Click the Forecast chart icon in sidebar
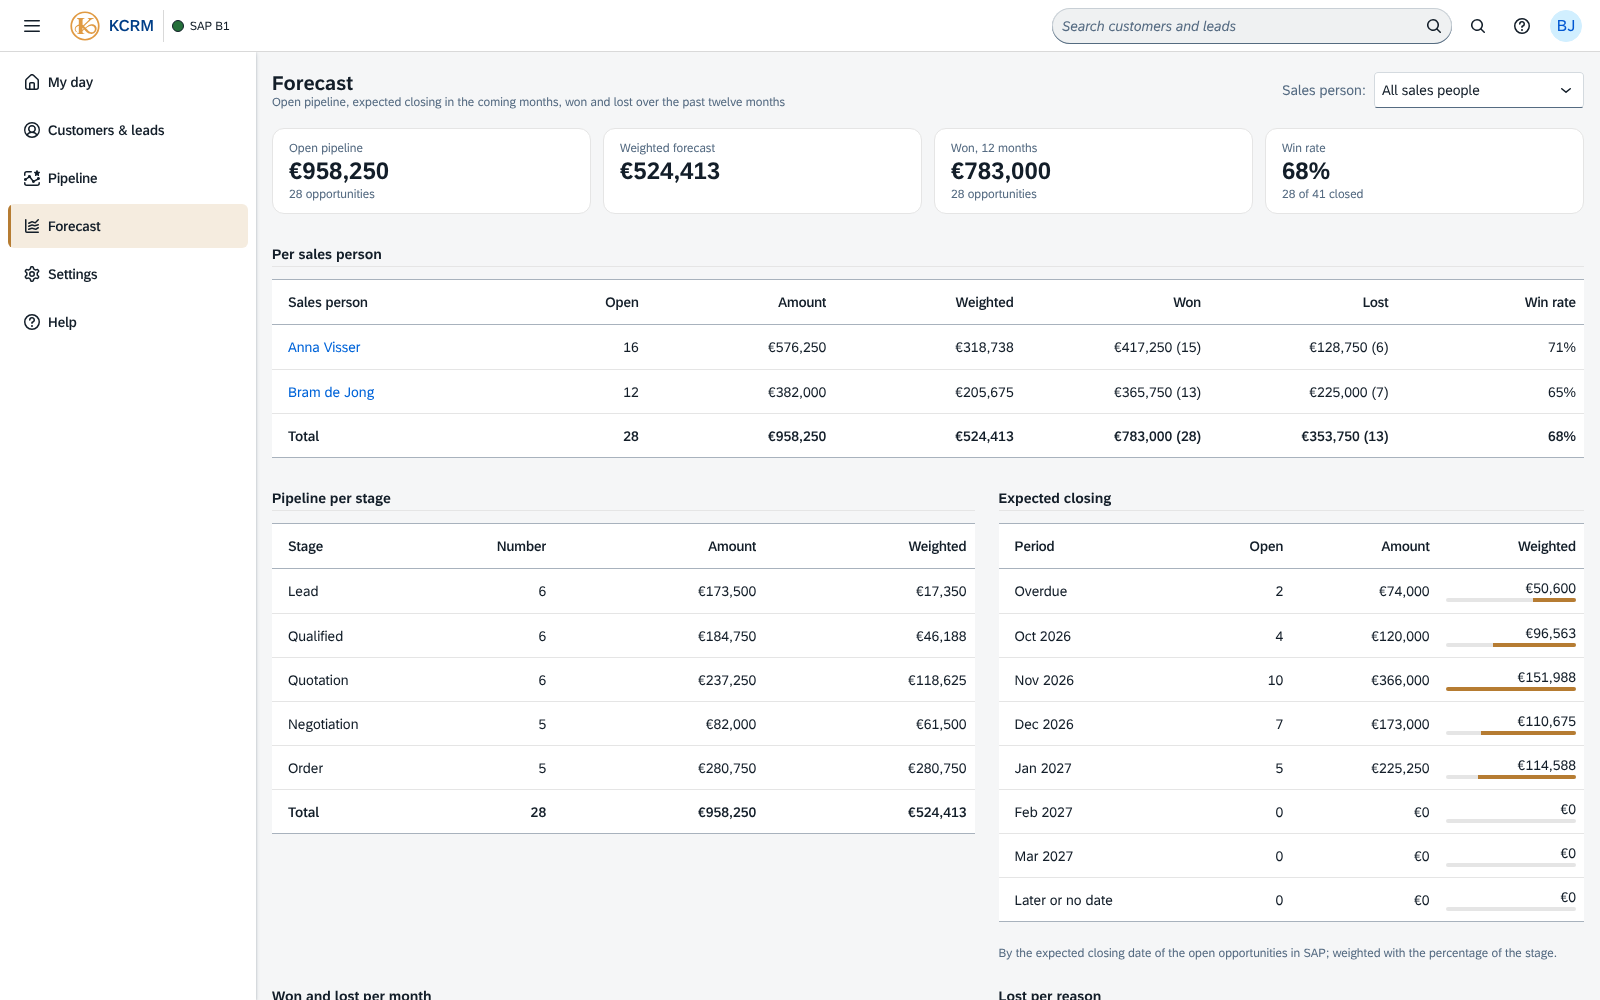 point(32,226)
